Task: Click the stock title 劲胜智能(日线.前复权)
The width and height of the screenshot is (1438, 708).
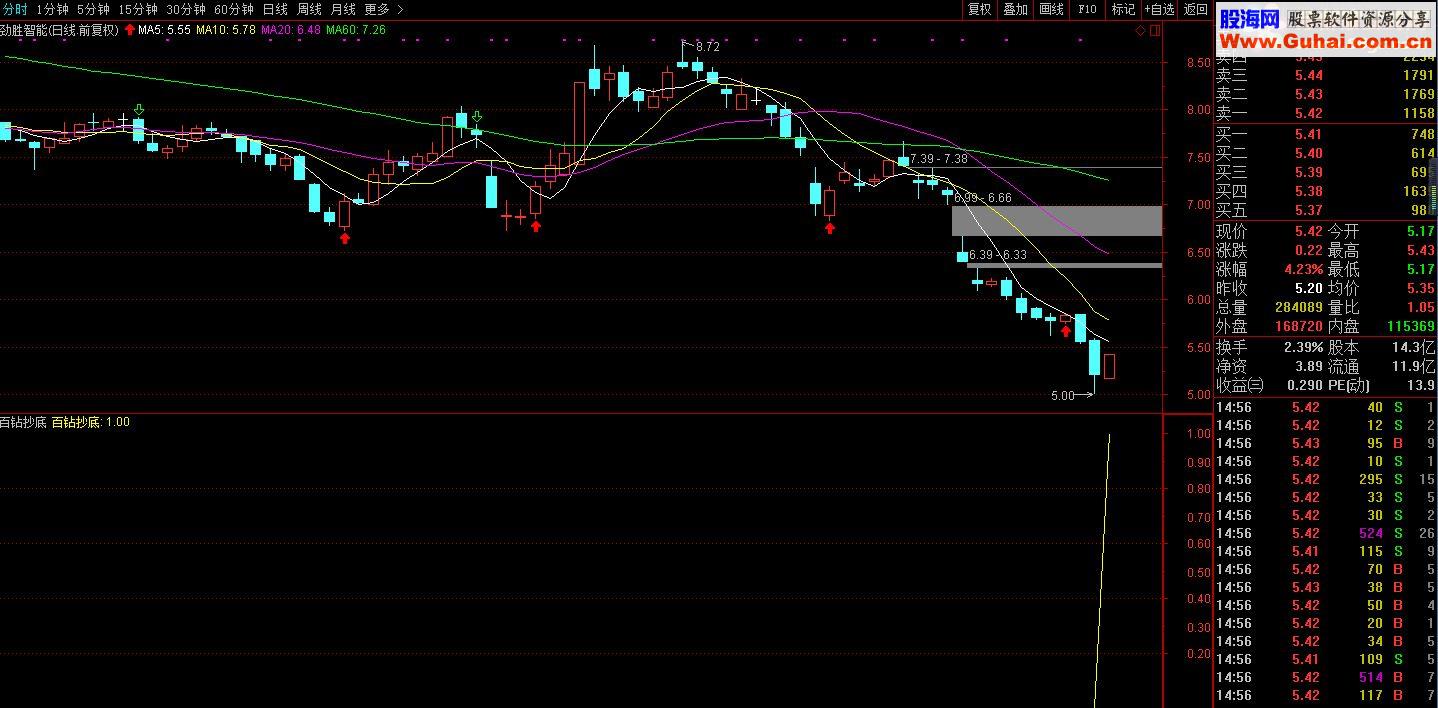Action: (x=60, y=30)
